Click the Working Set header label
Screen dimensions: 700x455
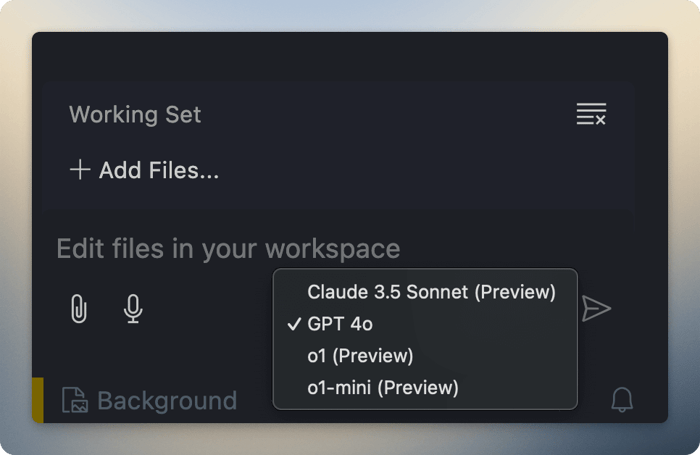click(x=135, y=114)
